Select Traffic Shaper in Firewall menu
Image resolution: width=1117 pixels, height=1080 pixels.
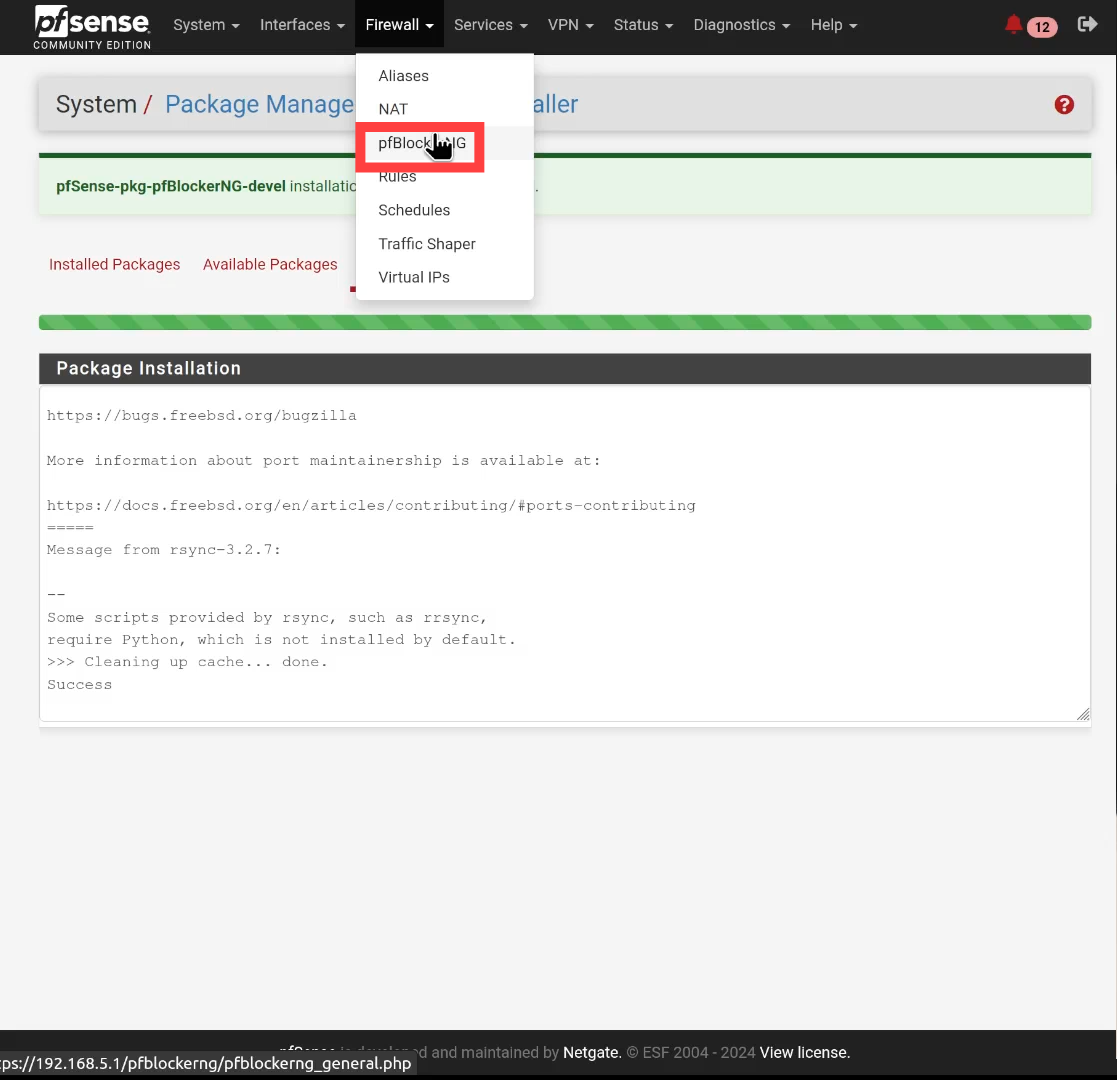coord(445,244)
